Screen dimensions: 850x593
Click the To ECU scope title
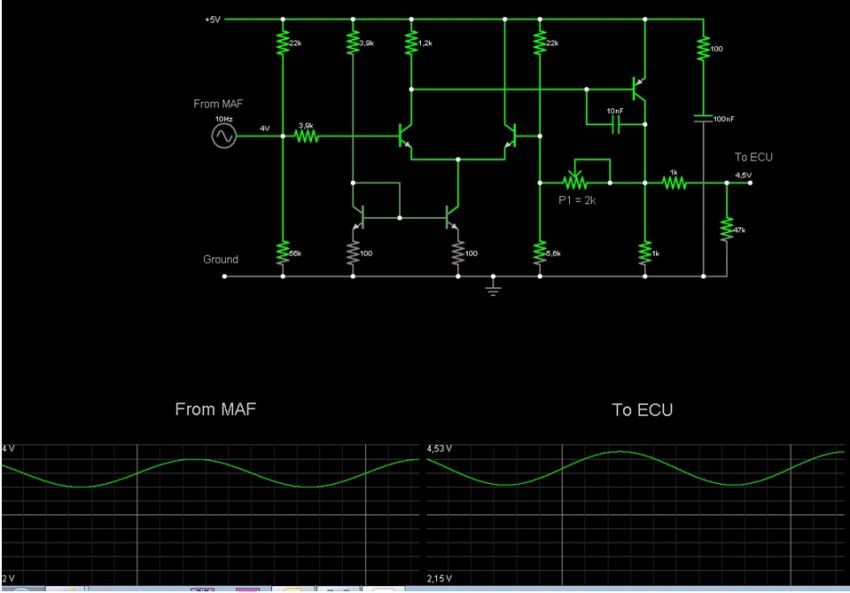pos(642,410)
